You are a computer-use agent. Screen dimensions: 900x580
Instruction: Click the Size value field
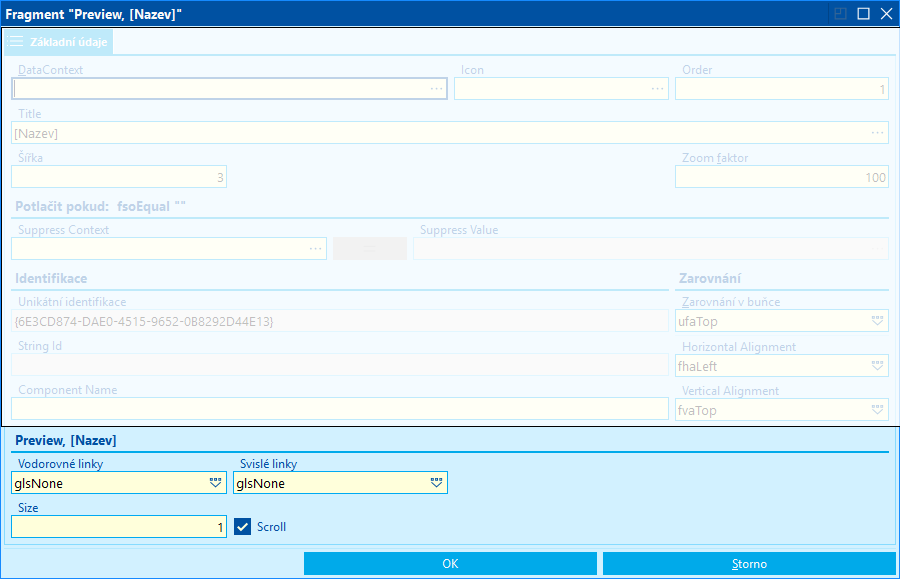[x=119, y=527]
